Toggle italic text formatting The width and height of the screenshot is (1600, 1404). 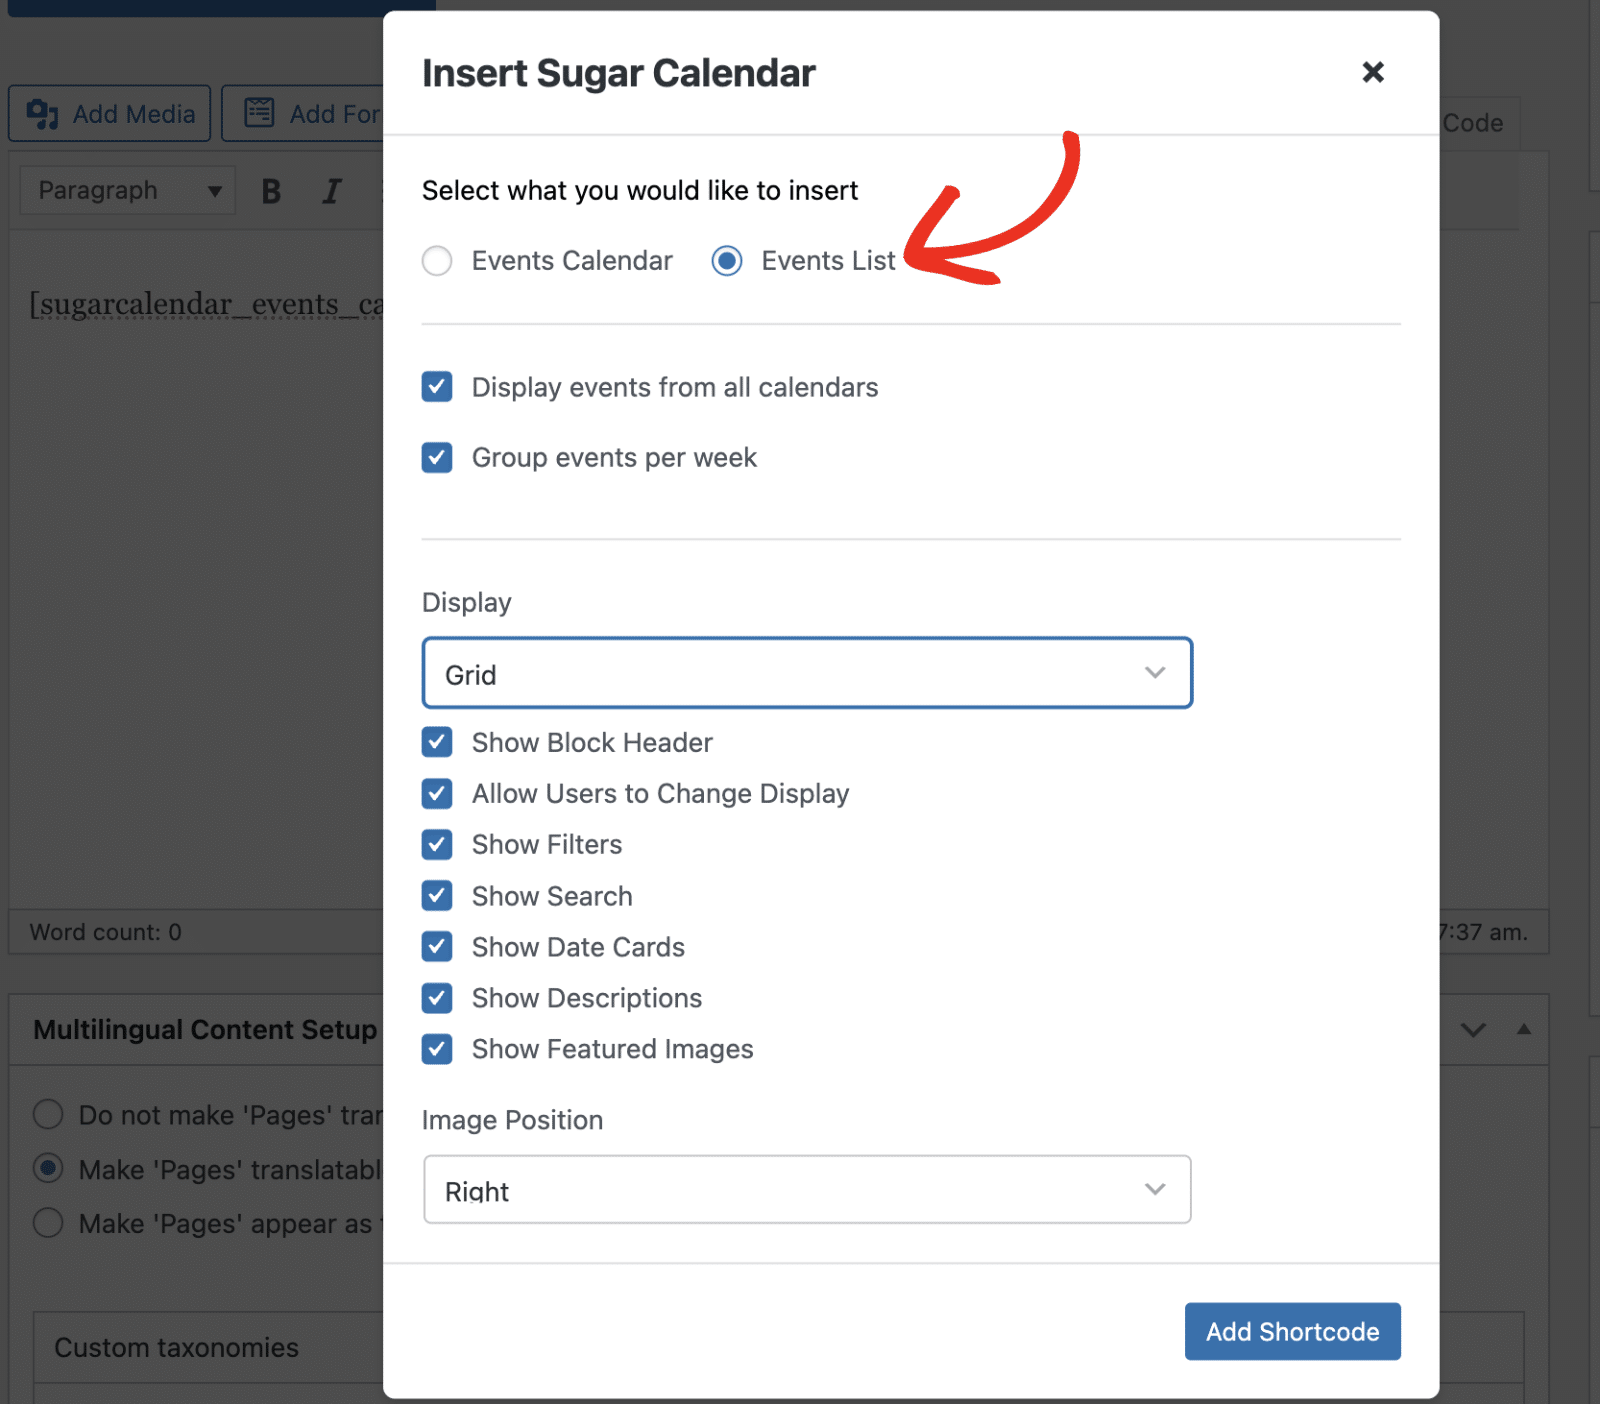(x=331, y=191)
